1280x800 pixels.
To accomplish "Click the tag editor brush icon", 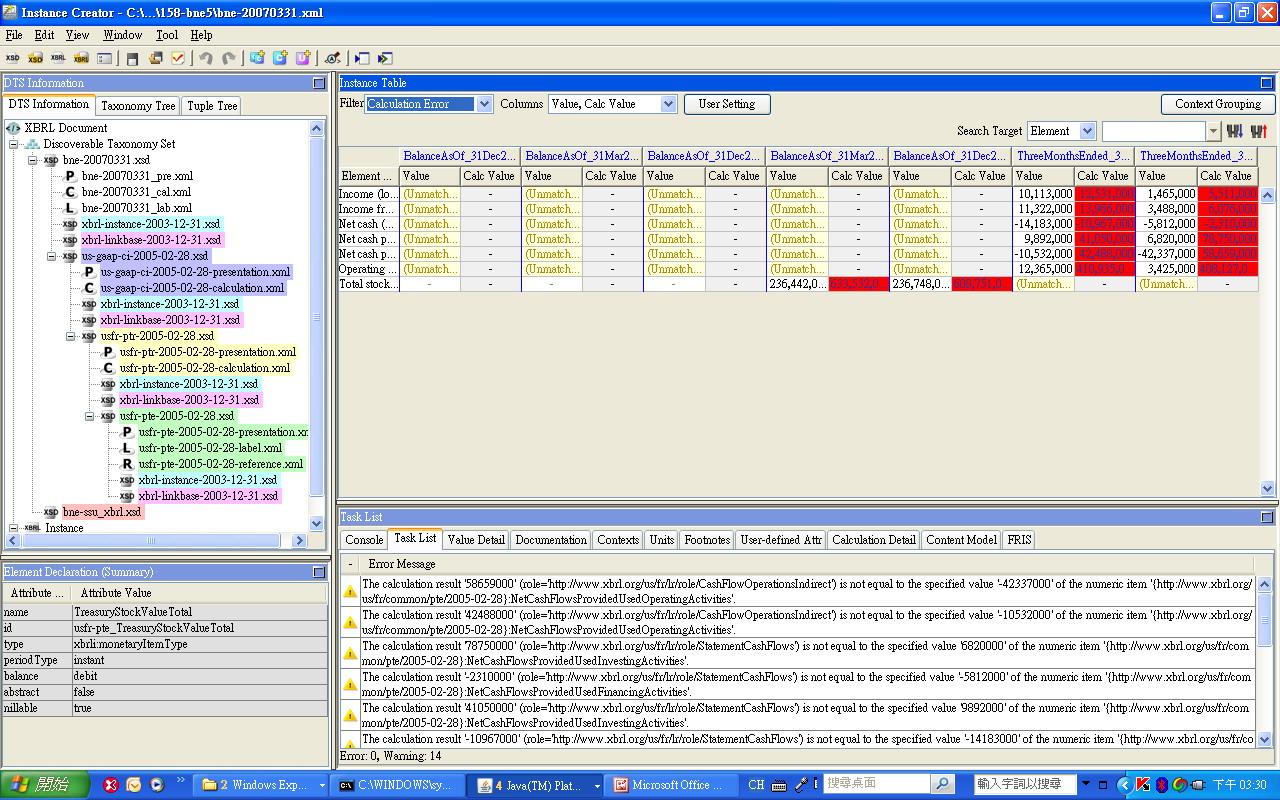I will pos(332,59).
